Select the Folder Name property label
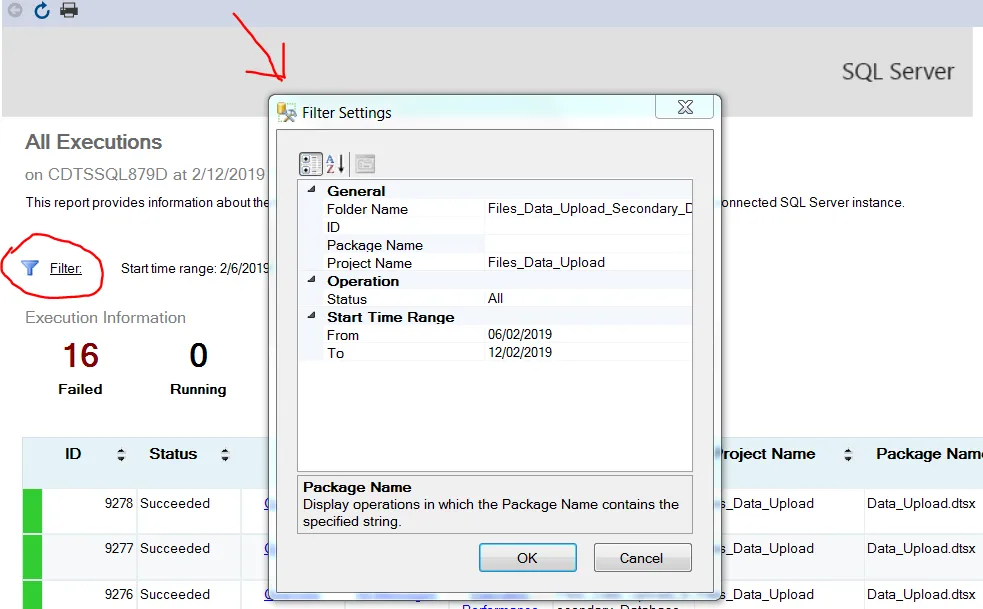Viewport: 983px width, 609px height. point(367,209)
